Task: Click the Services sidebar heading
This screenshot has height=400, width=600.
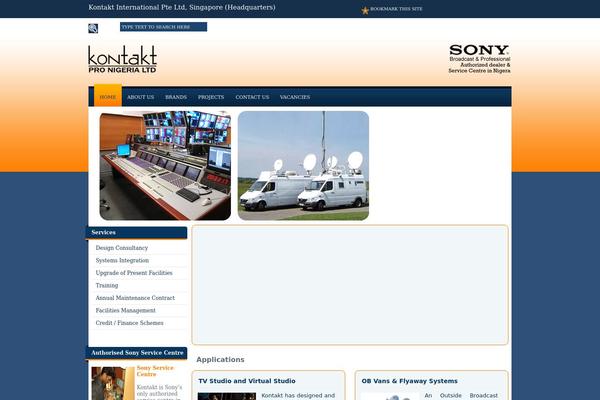Action: (x=136, y=233)
